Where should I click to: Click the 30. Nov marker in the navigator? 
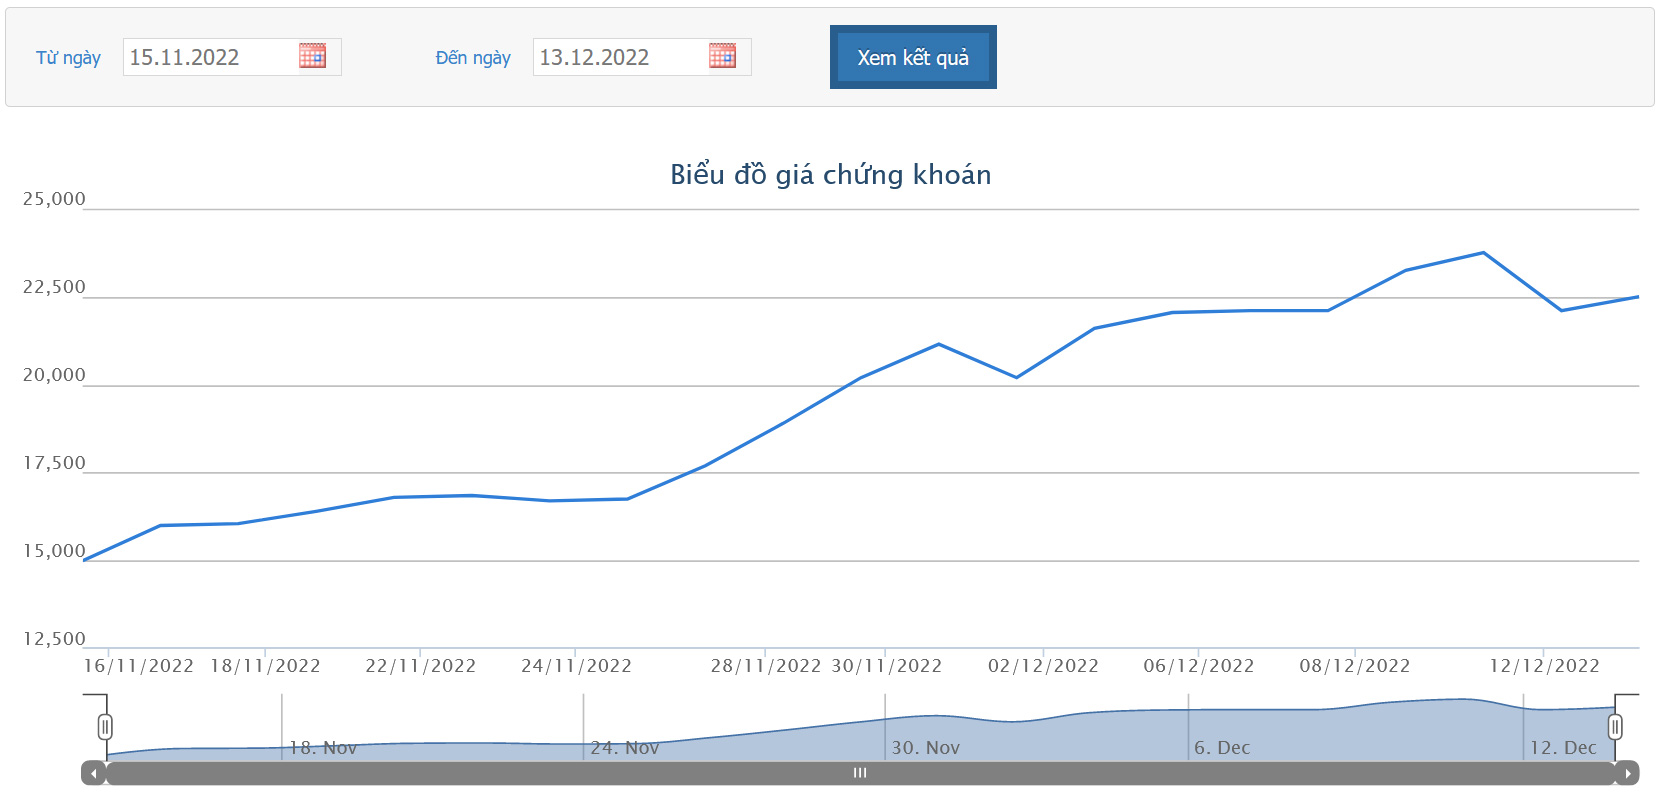[x=925, y=748]
